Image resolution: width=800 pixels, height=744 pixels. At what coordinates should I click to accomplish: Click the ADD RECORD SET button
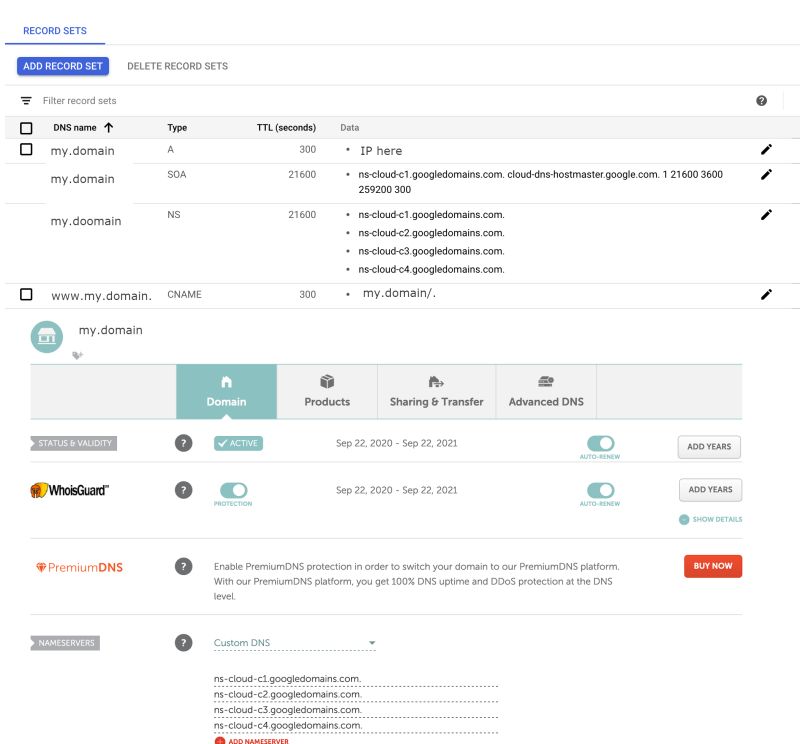tap(62, 65)
